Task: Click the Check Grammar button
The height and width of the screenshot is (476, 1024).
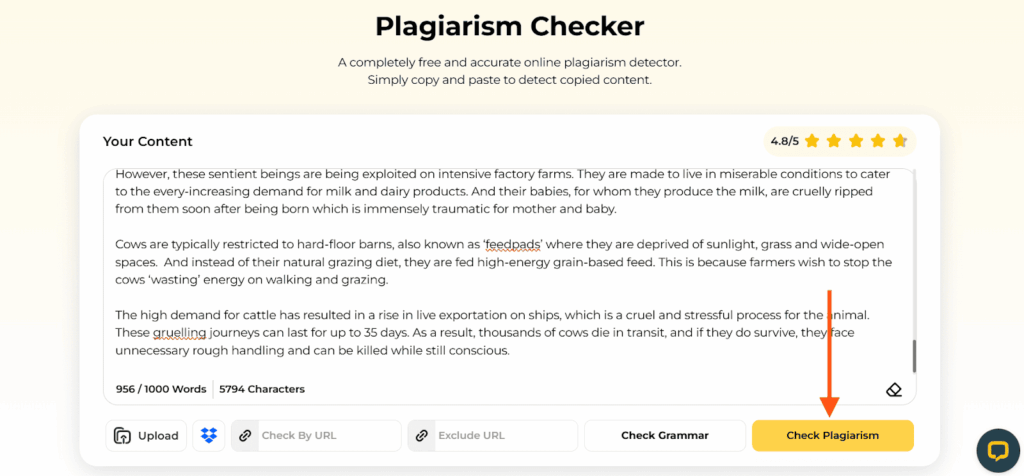Action: (x=665, y=436)
